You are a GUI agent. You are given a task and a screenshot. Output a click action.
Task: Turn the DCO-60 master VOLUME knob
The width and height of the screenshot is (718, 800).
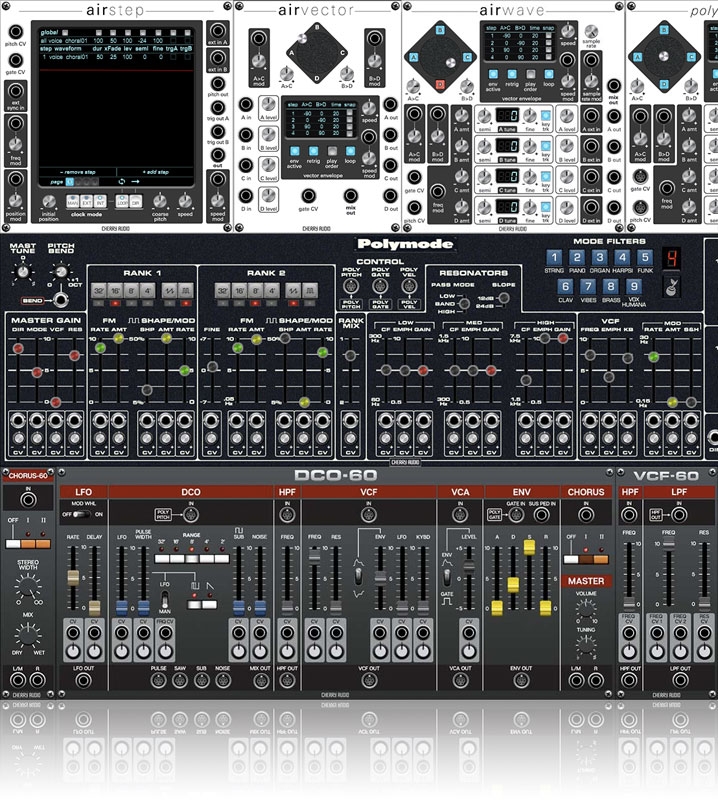point(586,610)
